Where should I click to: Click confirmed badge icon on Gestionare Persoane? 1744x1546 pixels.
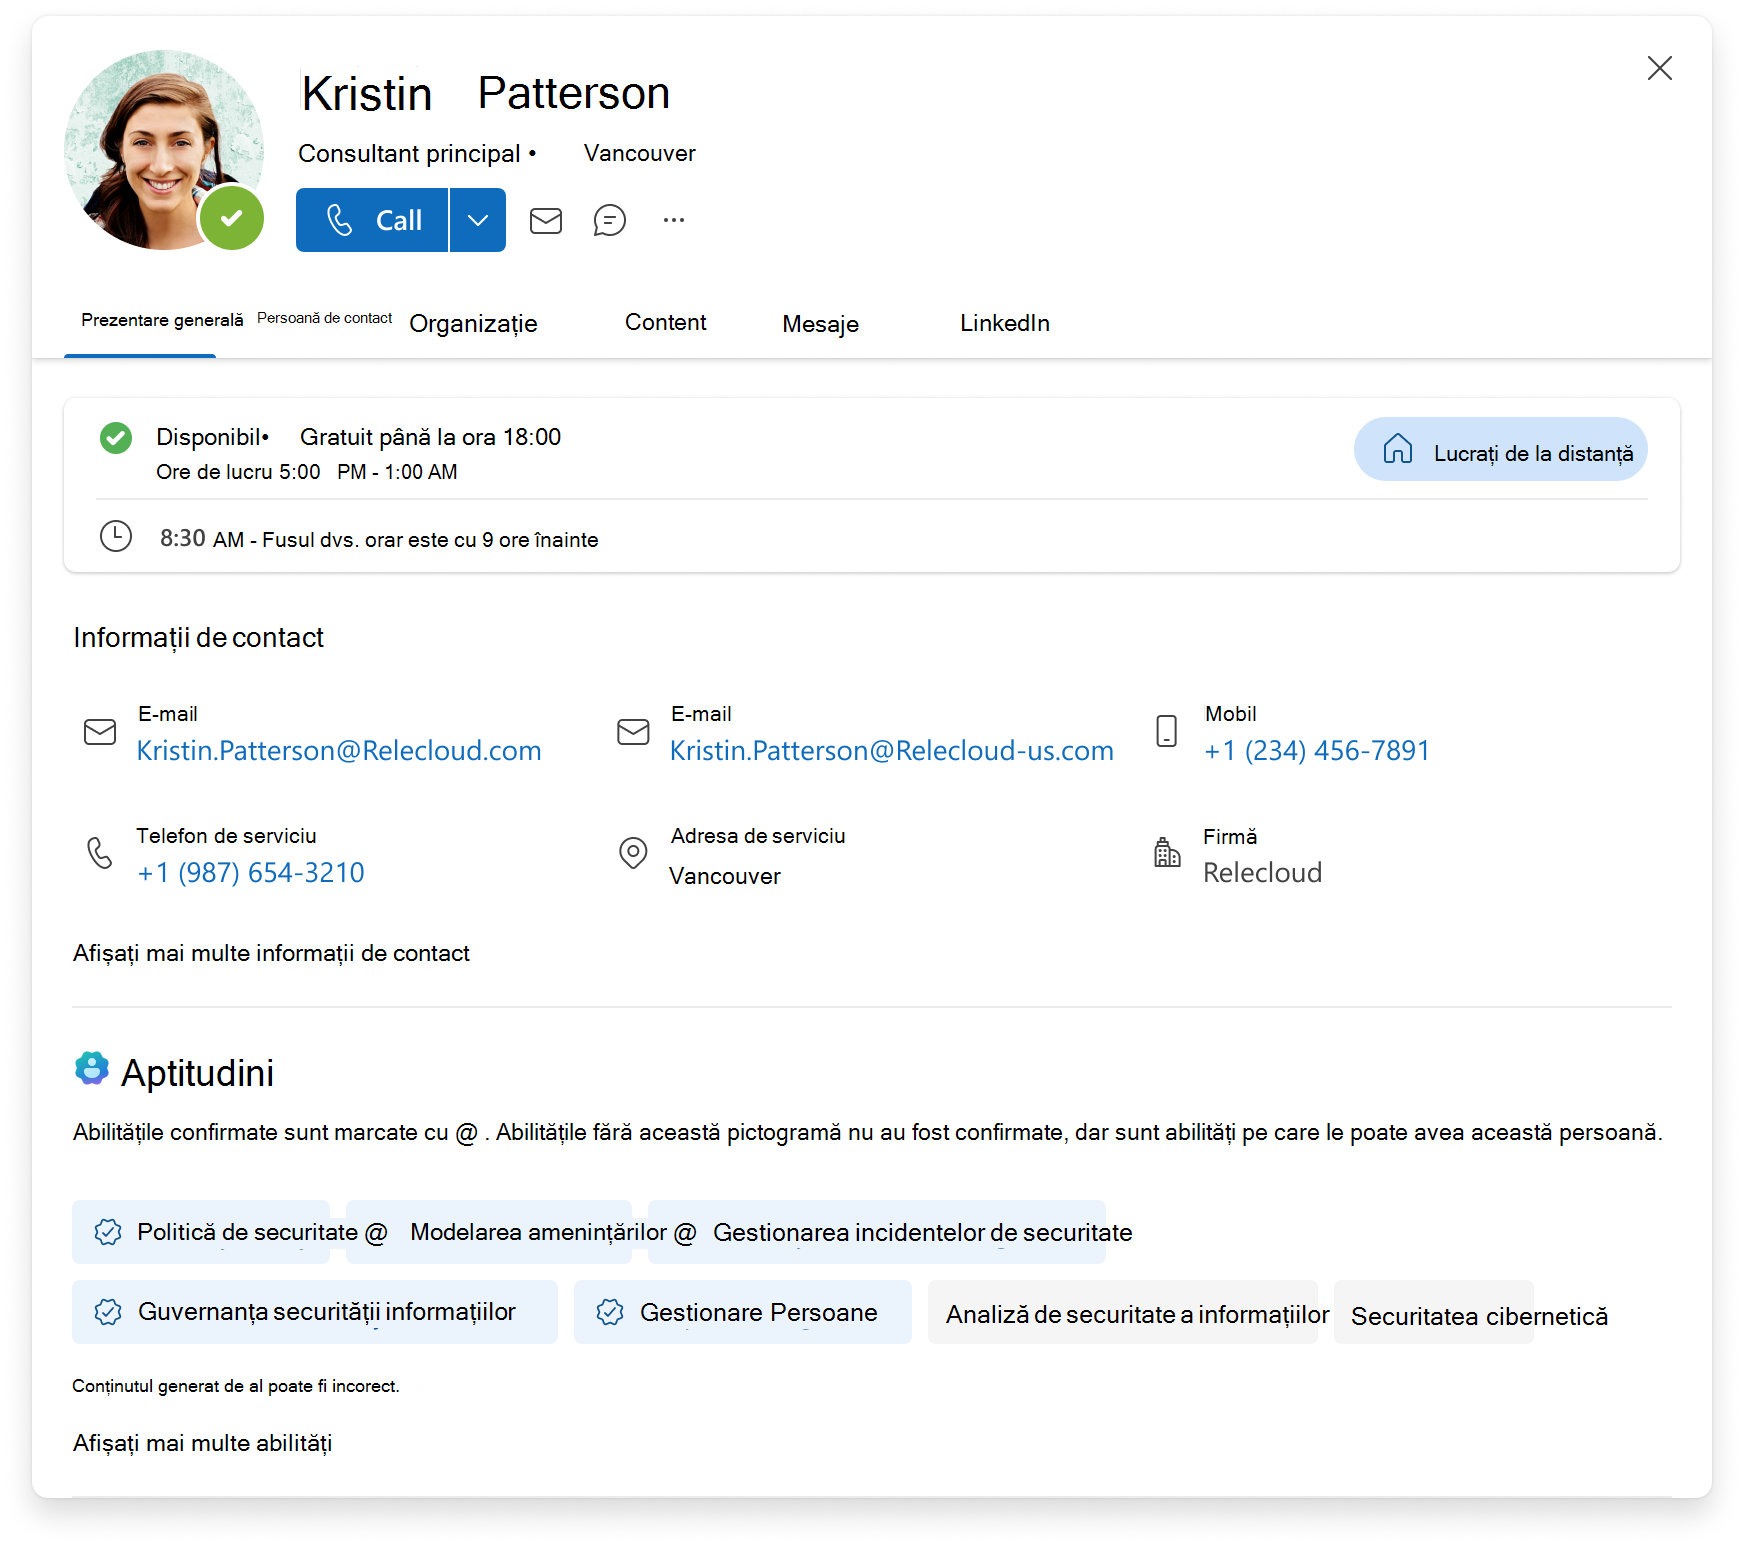pyautogui.click(x=610, y=1312)
